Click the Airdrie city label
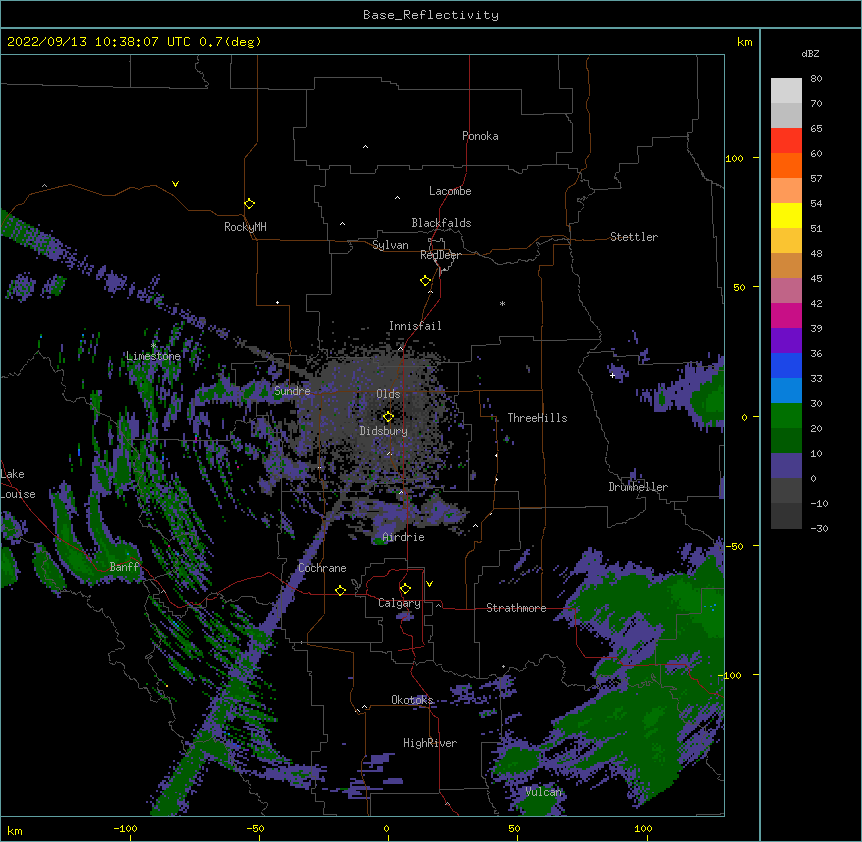Viewport: 862px width, 842px height. tap(403, 537)
